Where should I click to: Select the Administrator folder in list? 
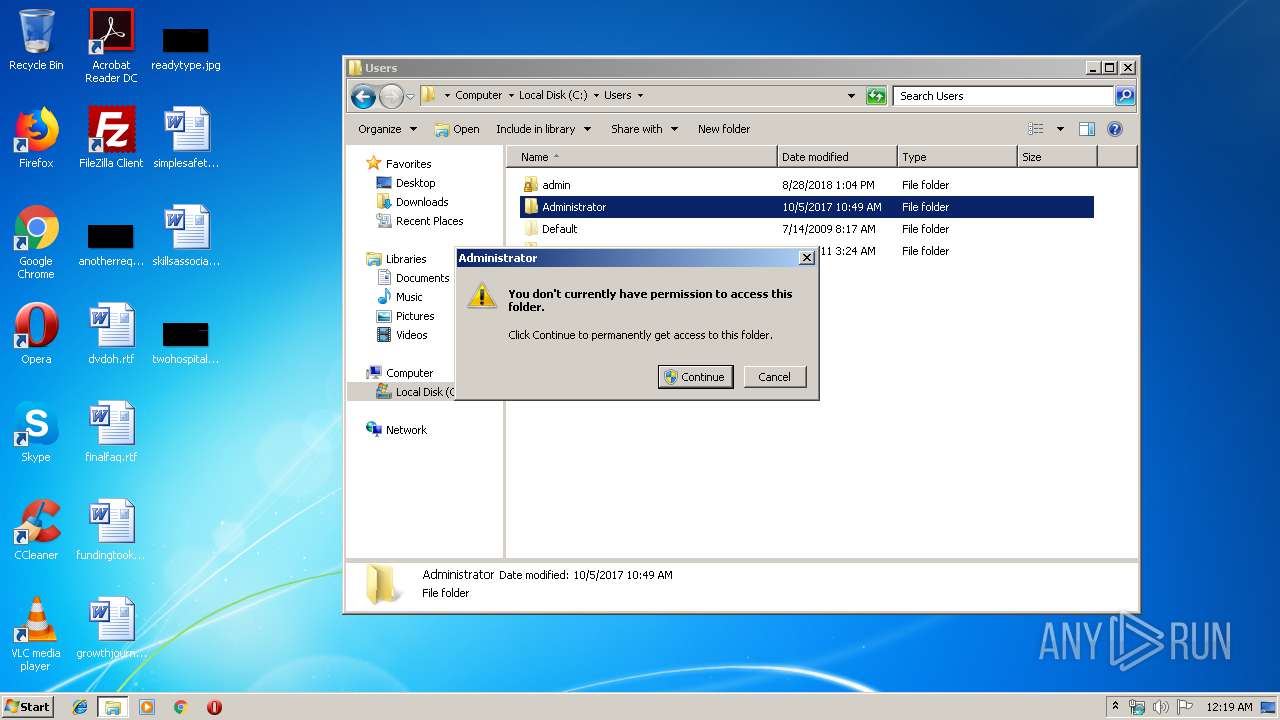coord(807,207)
